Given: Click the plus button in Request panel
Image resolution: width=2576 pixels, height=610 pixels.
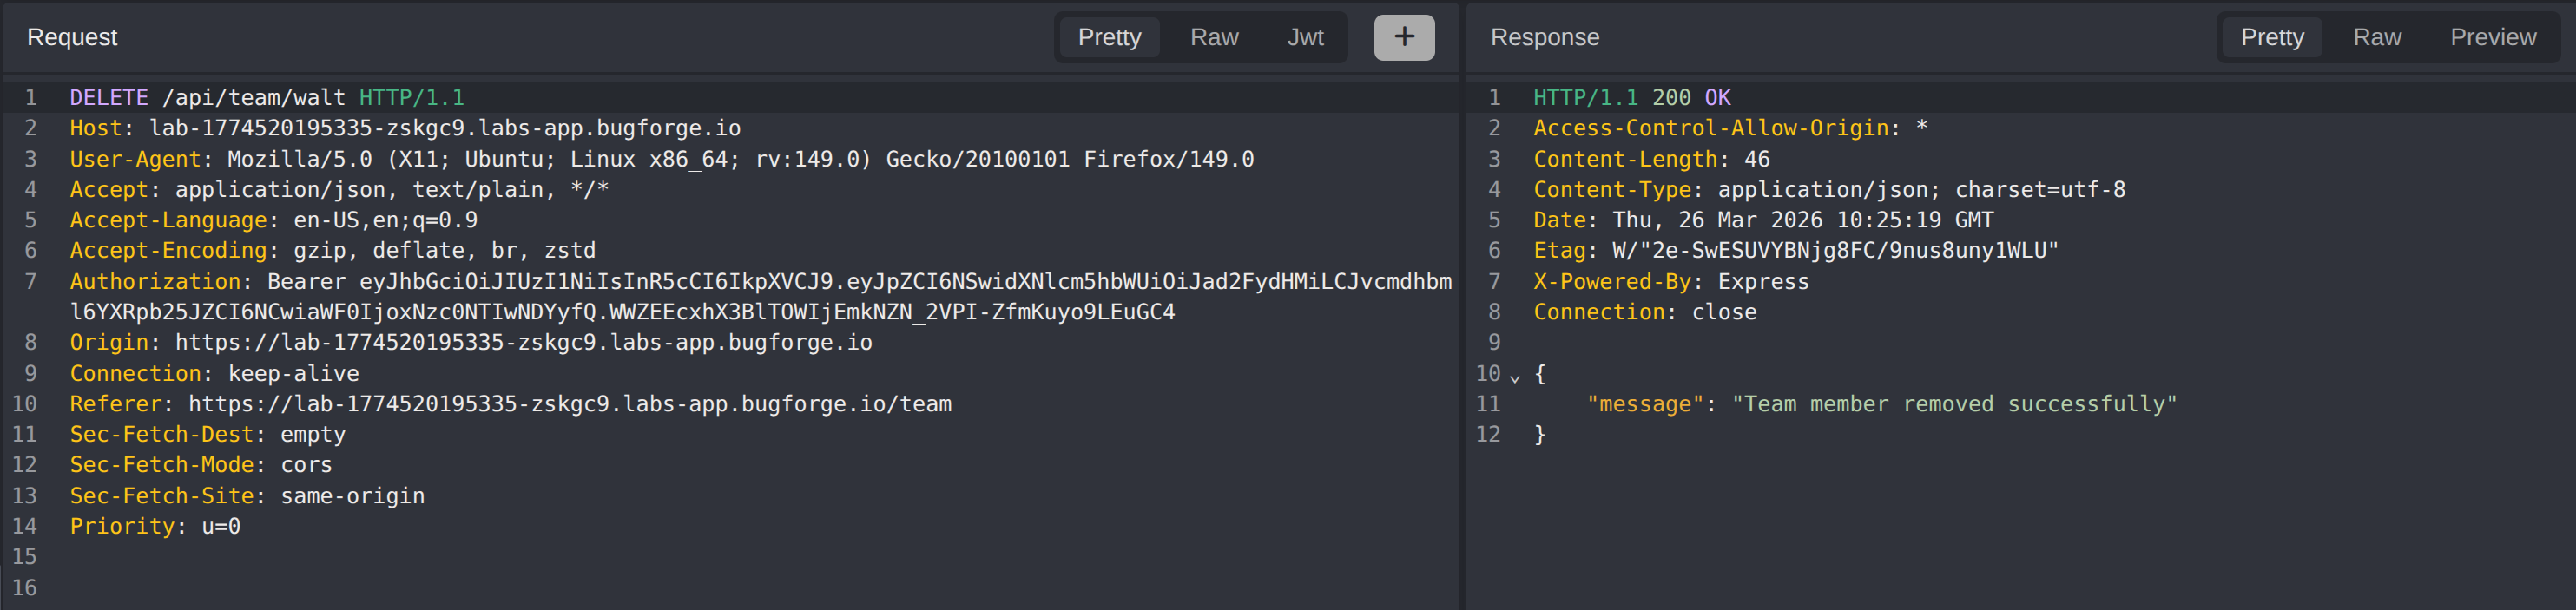Looking at the screenshot, I should [1403, 37].
